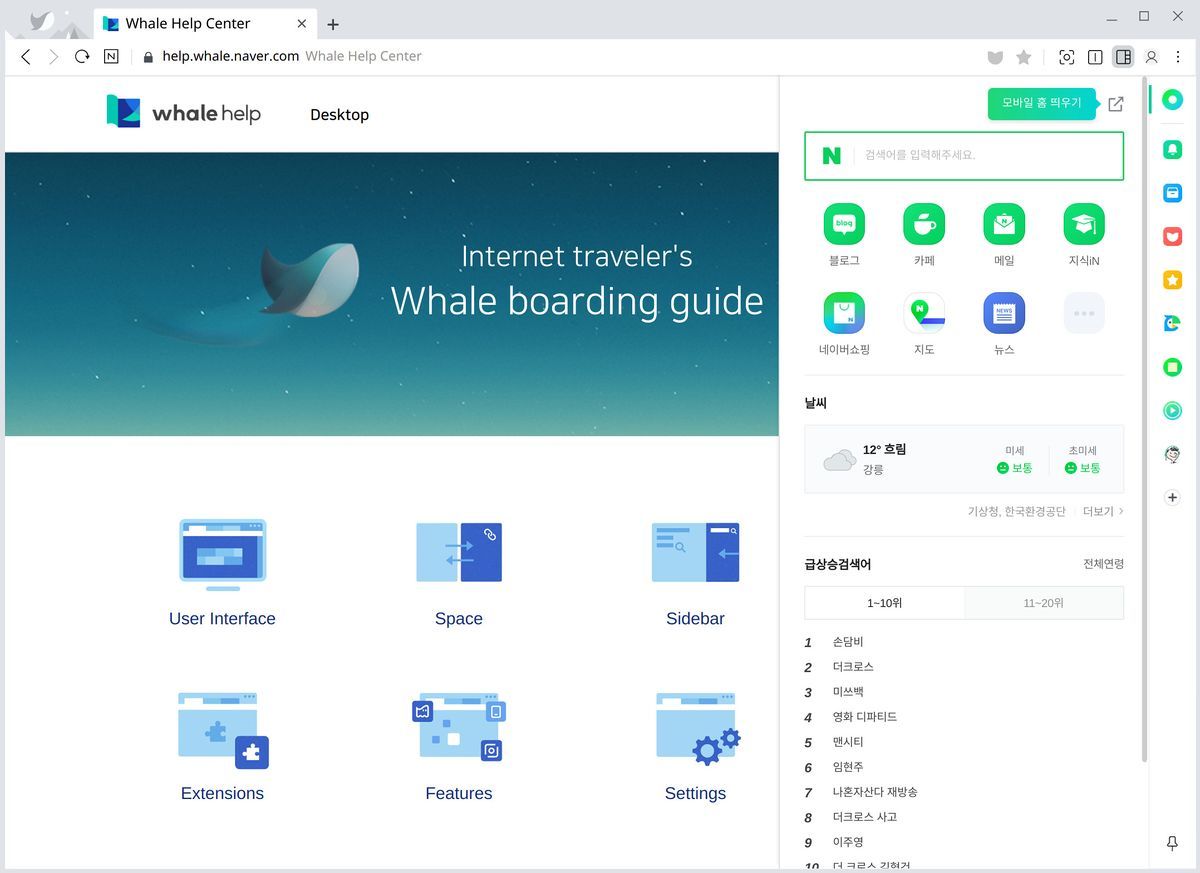This screenshot has height=873, width=1200.
Task: Select the Whale Help Center tab
Action: (205, 24)
